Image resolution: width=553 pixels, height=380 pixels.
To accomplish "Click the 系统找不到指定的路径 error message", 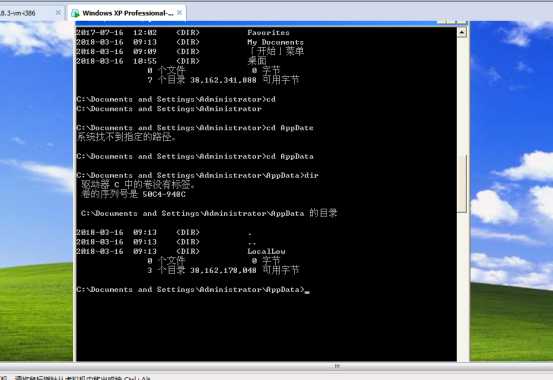I will tap(126, 137).
